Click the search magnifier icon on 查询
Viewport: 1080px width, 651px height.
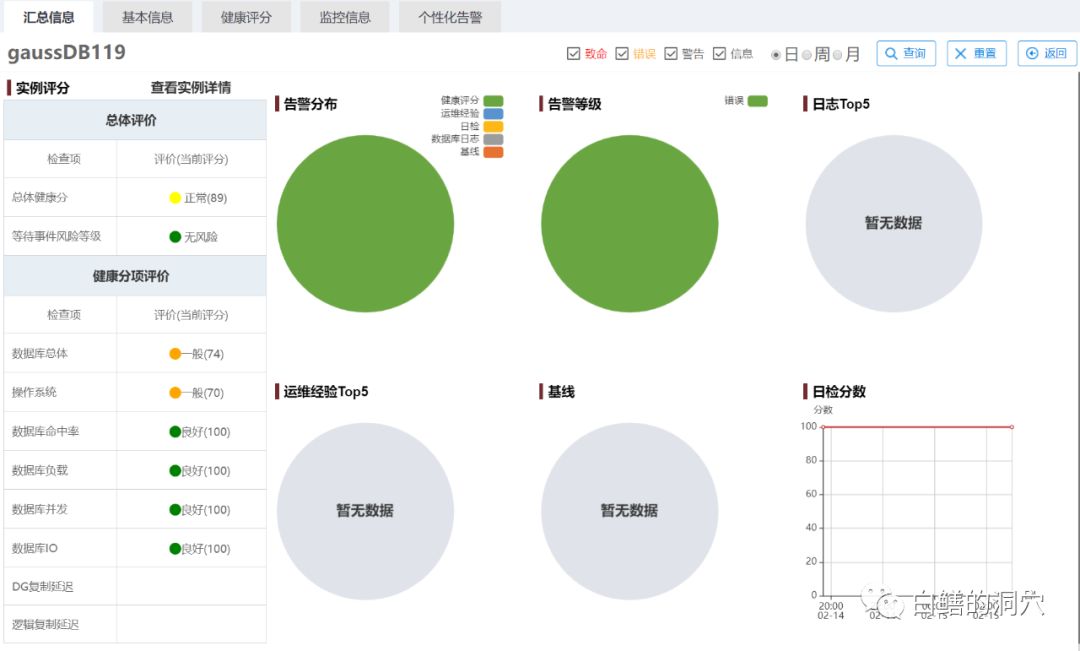click(x=891, y=53)
